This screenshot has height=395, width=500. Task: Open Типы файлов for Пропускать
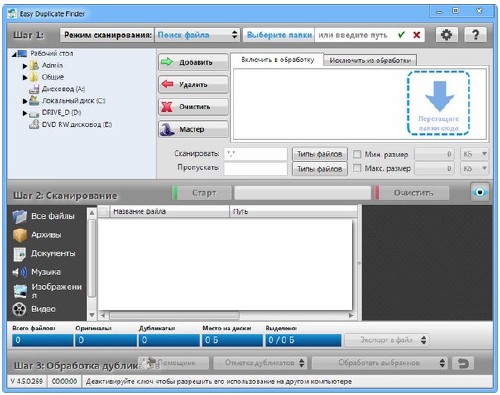coord(320,169)
